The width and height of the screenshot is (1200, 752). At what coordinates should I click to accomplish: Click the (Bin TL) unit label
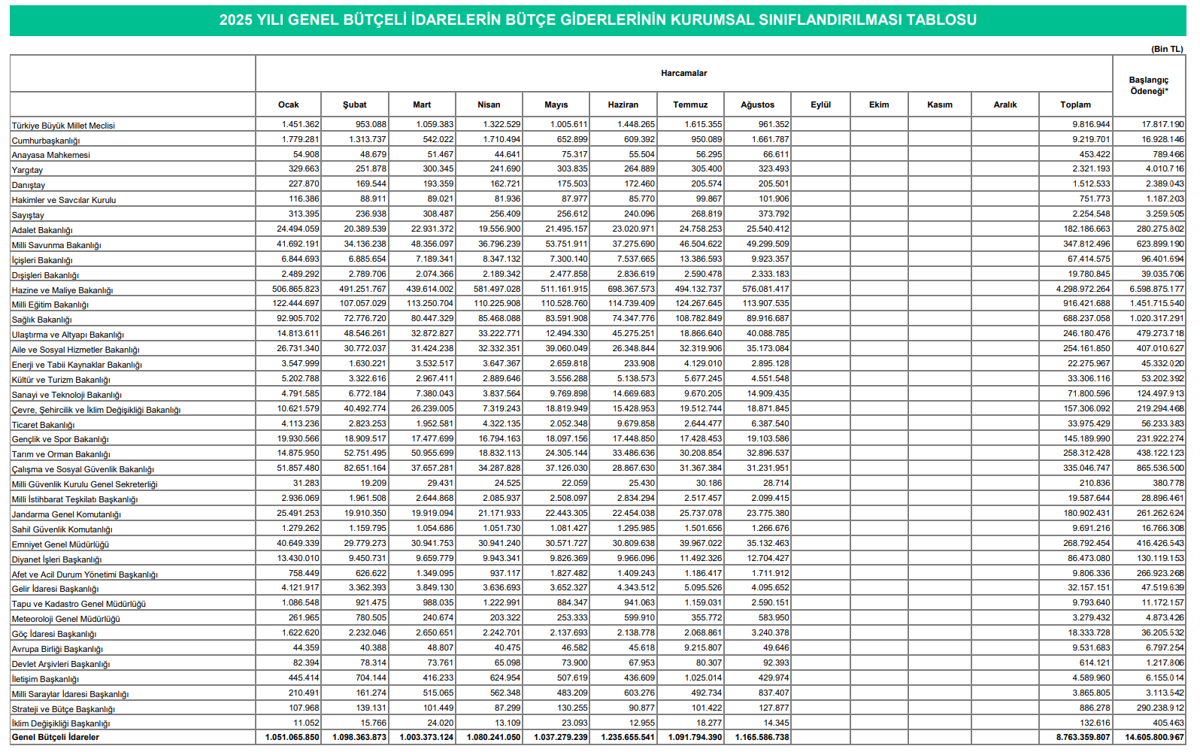click(x=1167, y=48)
